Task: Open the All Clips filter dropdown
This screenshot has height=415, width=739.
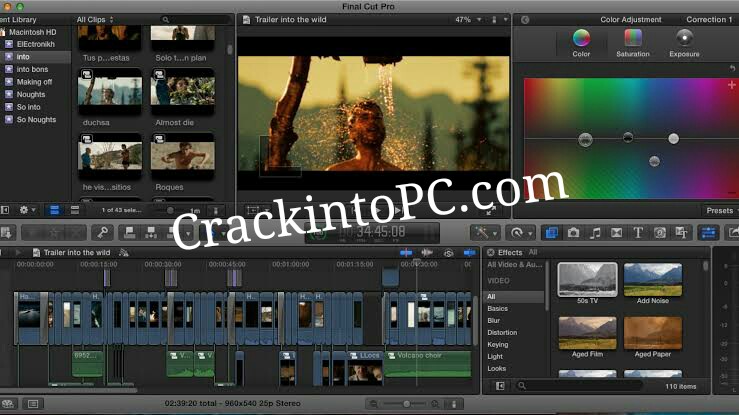Action: (95, 20)
